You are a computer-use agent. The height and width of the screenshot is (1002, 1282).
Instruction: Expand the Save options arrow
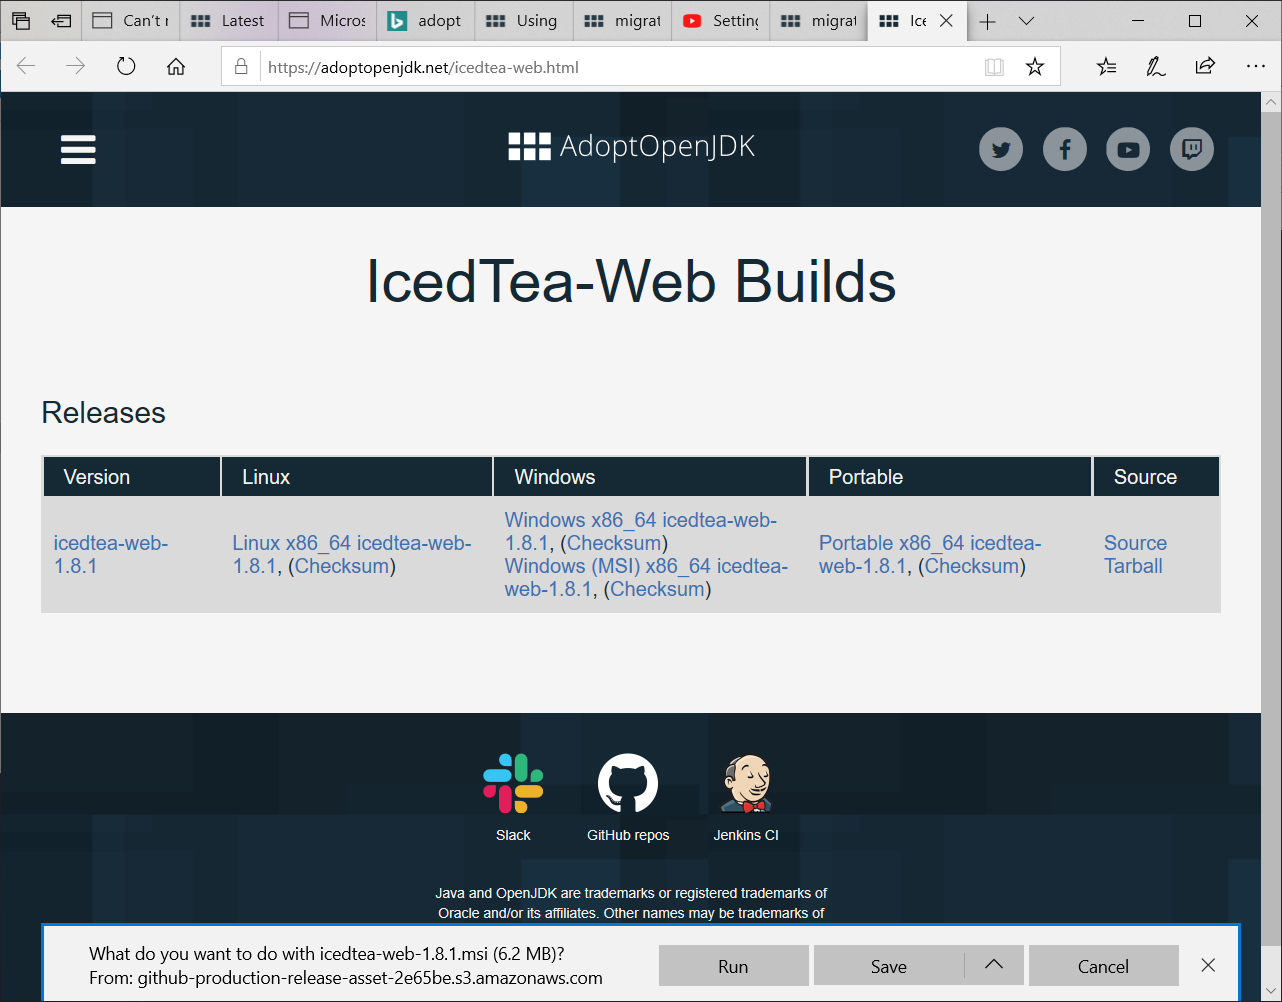[994, 965]
